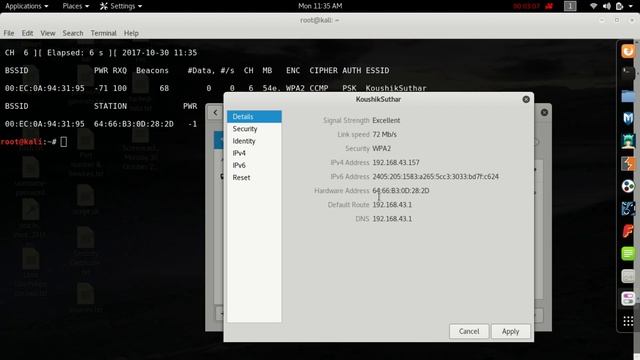Click the IPv4 address 192.168.43.157
Viewport: 640px width, 360px height.
[x=396, y=162]
